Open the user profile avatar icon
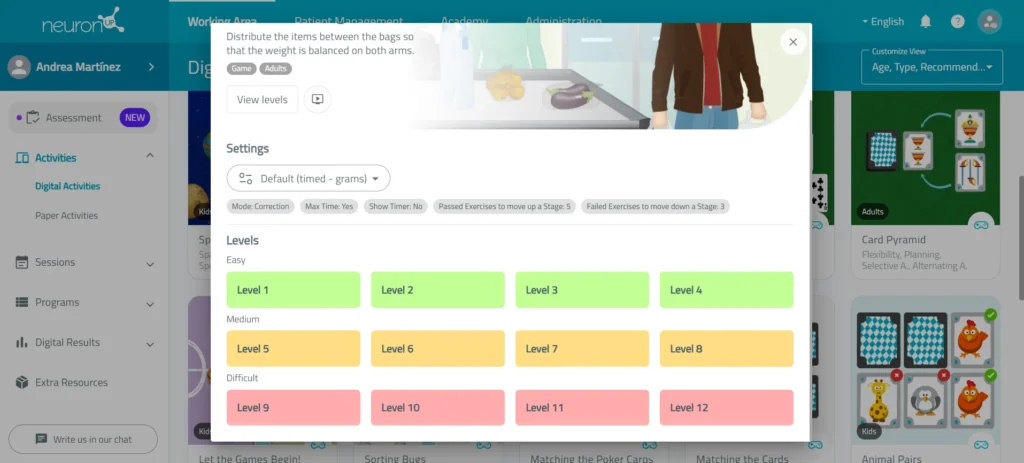The height and width of the screenshot is (463, 1024). coord(989,22)
